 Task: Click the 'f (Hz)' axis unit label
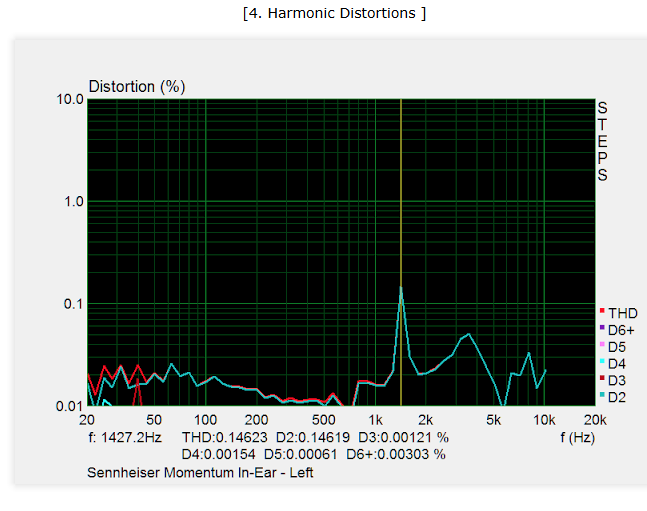pos(578,437)
